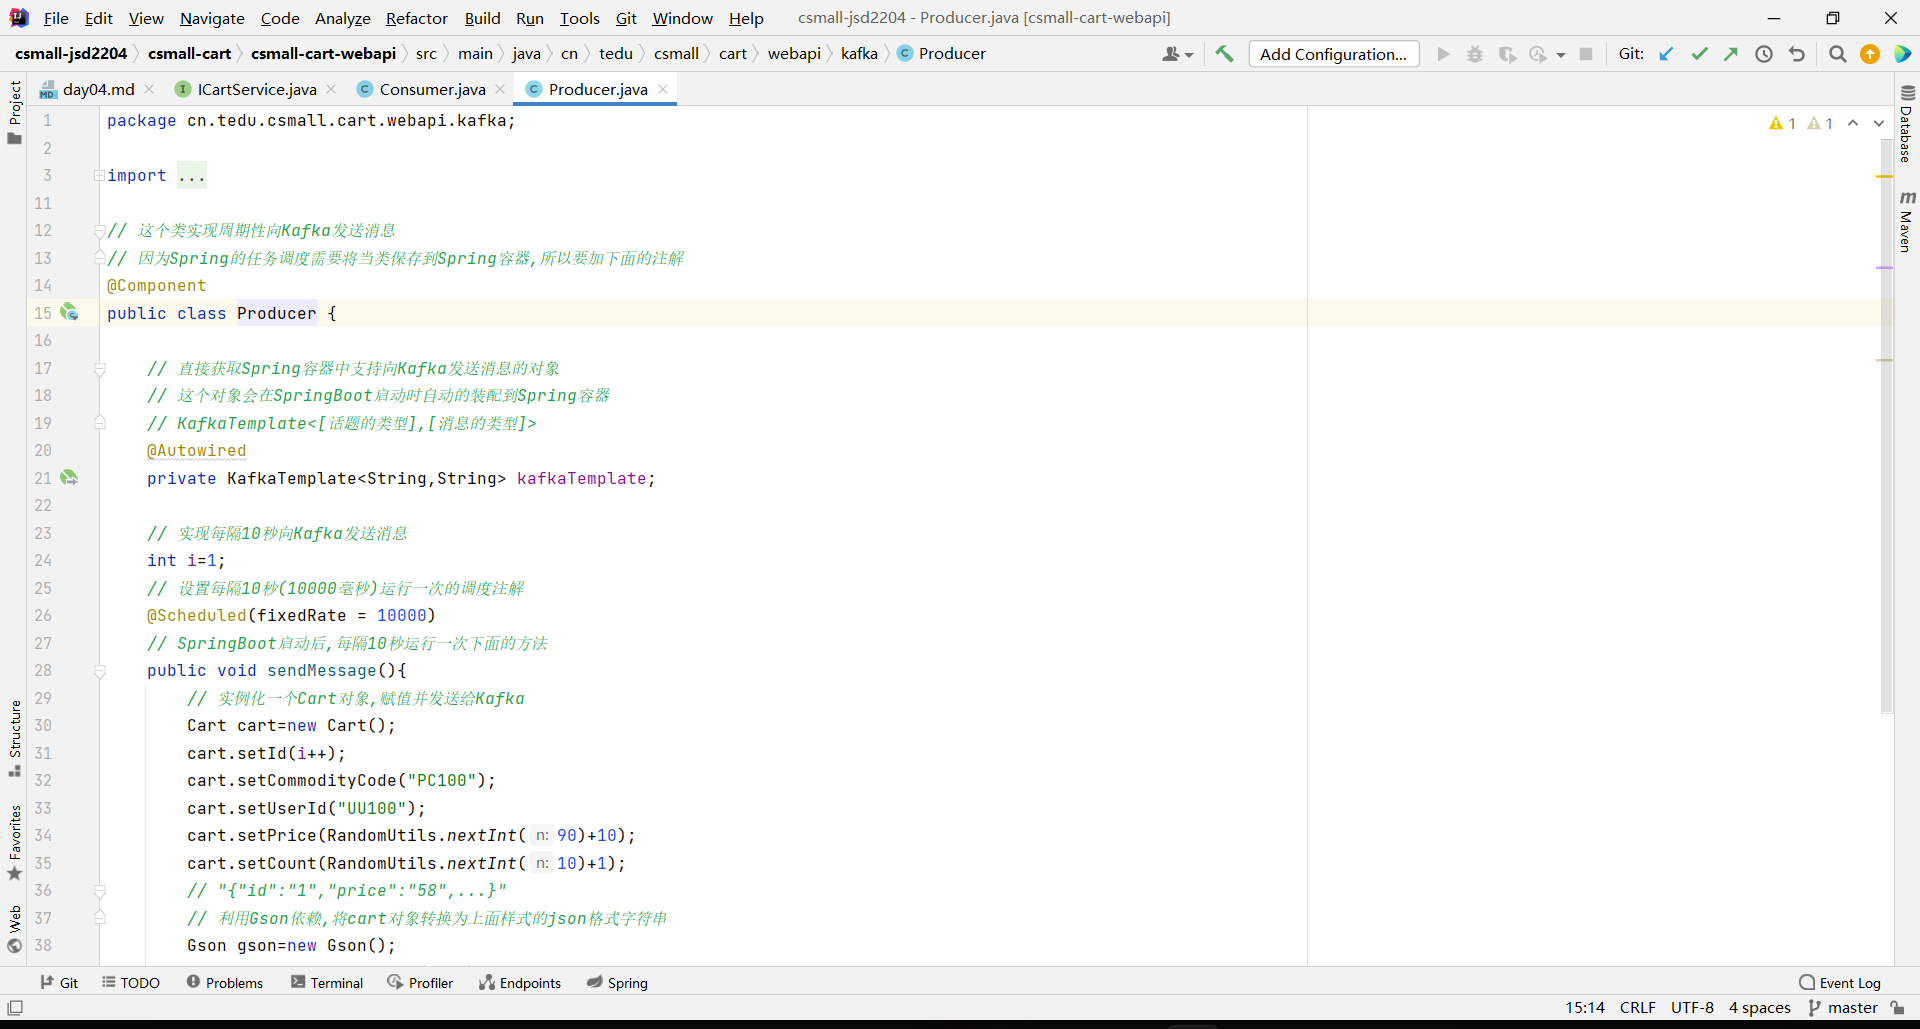Open the Refactor menu
The height and width of the screenshot is (1029, 1920).
tap(417, 18)
